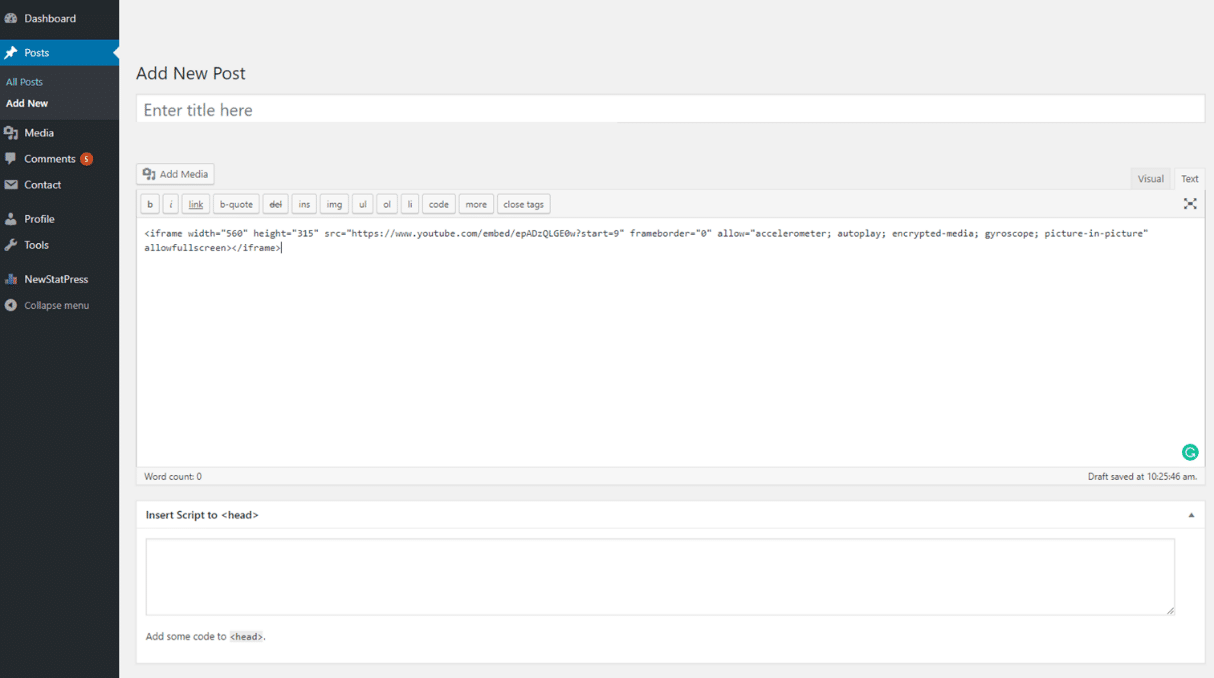Click the Word count status text

point(173,477)
